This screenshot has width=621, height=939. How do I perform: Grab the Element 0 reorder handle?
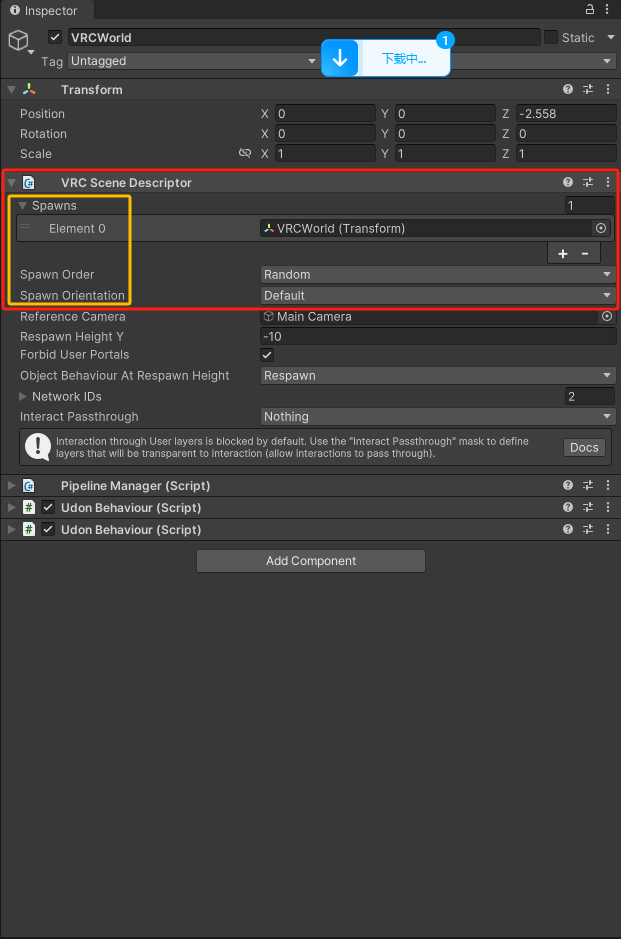(25, 227)
